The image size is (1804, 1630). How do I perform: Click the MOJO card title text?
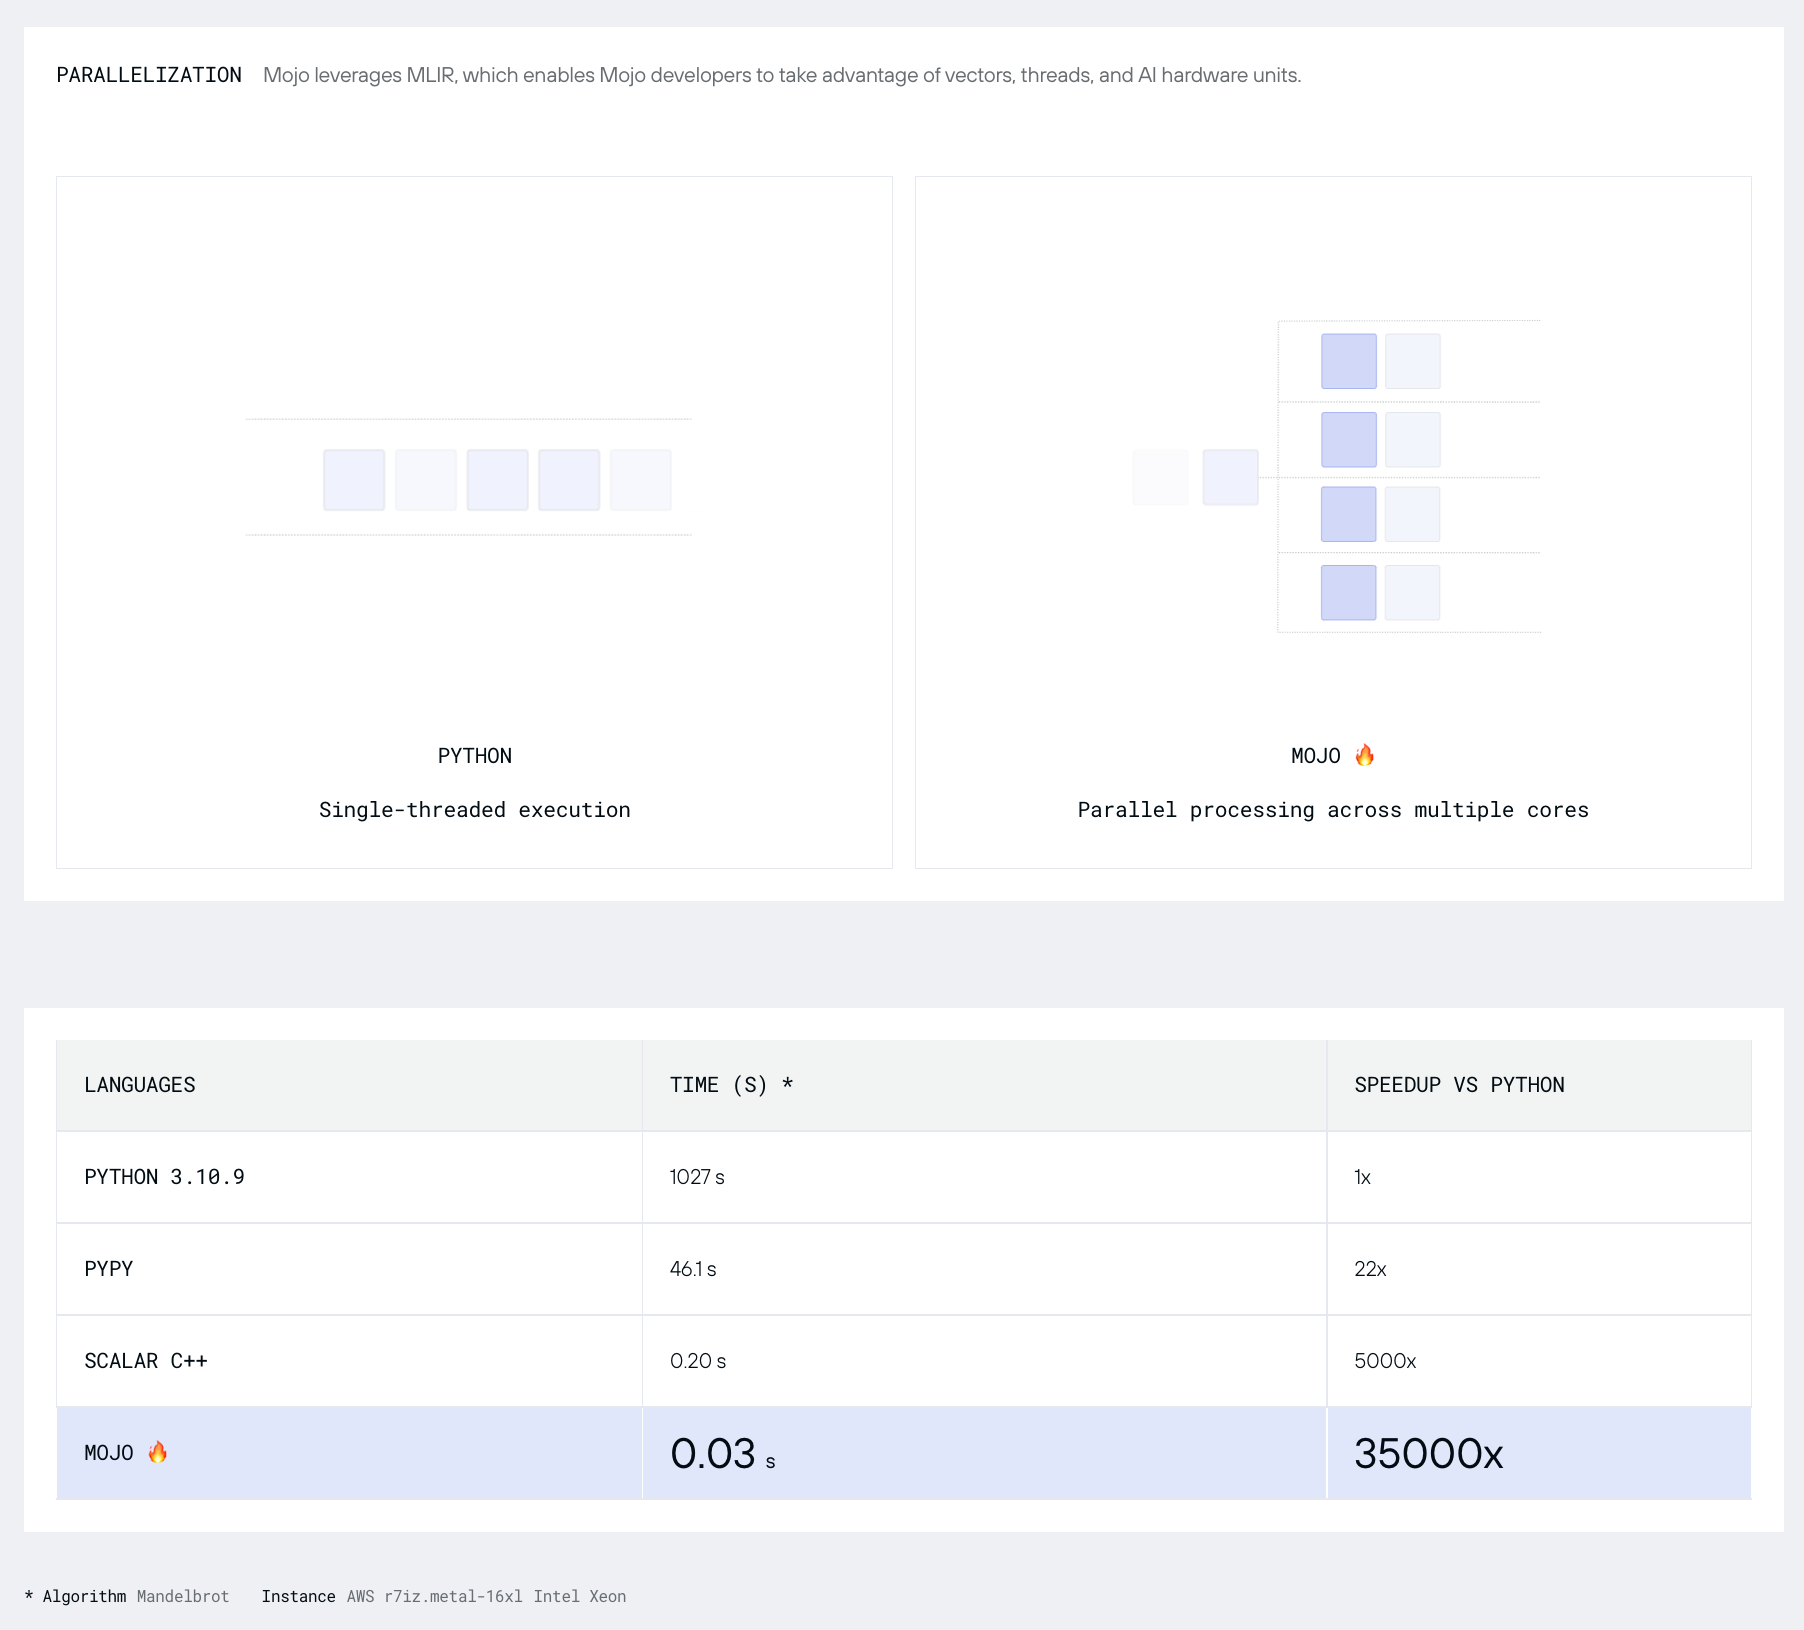tap(1316, 756)
